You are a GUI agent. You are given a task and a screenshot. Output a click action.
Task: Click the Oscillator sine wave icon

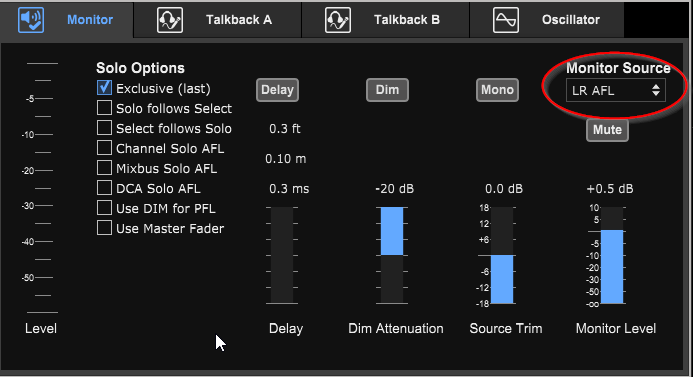click(506, 20)
